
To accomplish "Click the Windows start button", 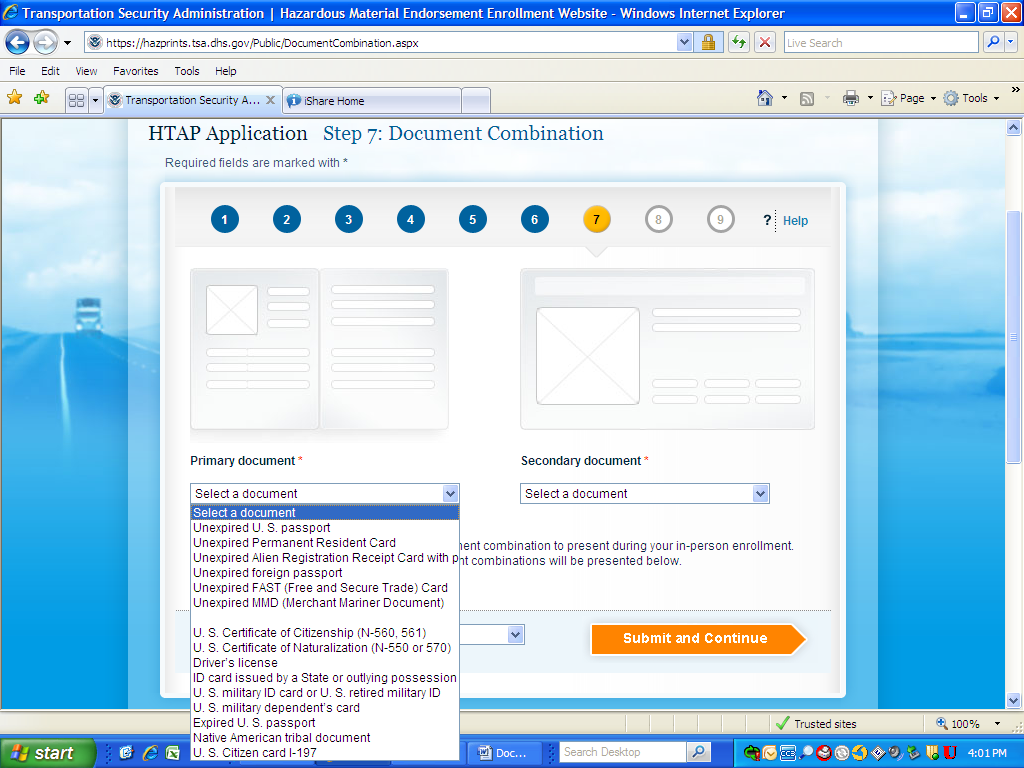I will (x=48, y=753).
